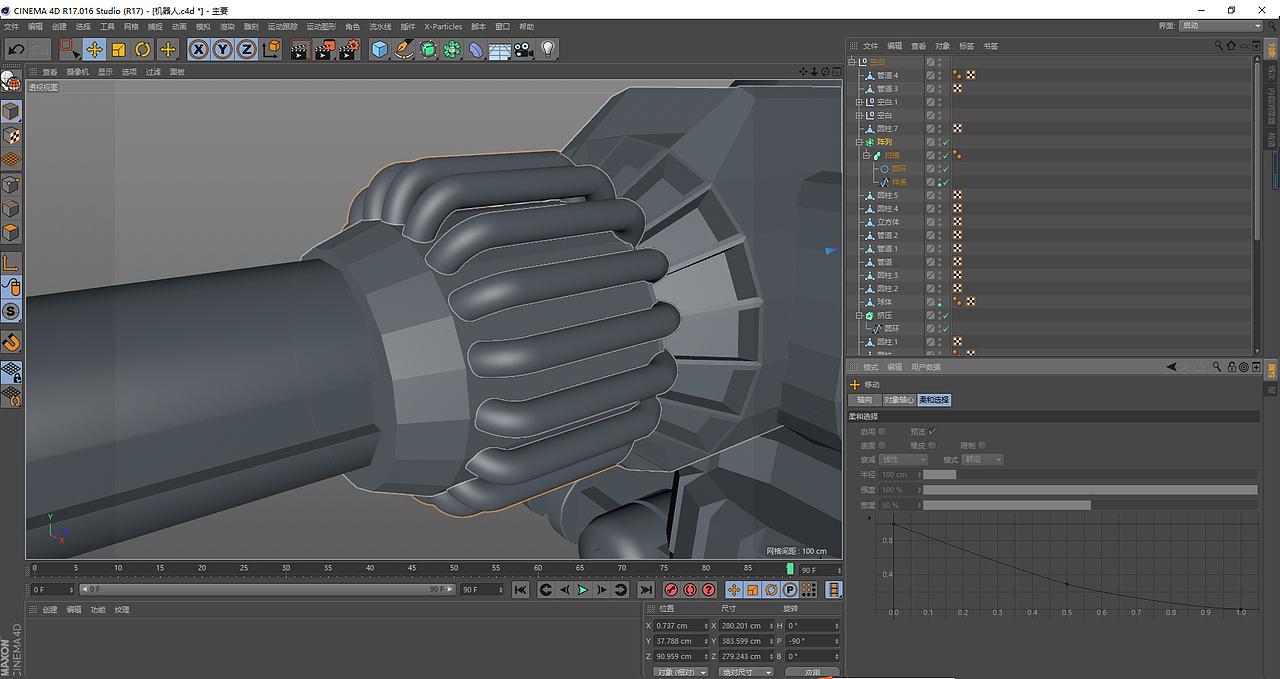The width and height of the screenshot is (1280, 679).
Task: Switch to the 柔和选择 tab
Action: (x=934, y=400)
